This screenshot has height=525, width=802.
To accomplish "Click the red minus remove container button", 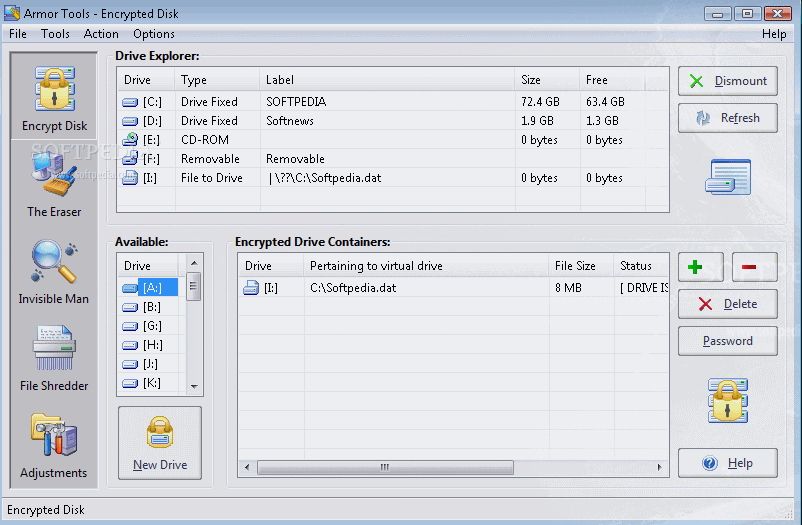I will [754, 267].
